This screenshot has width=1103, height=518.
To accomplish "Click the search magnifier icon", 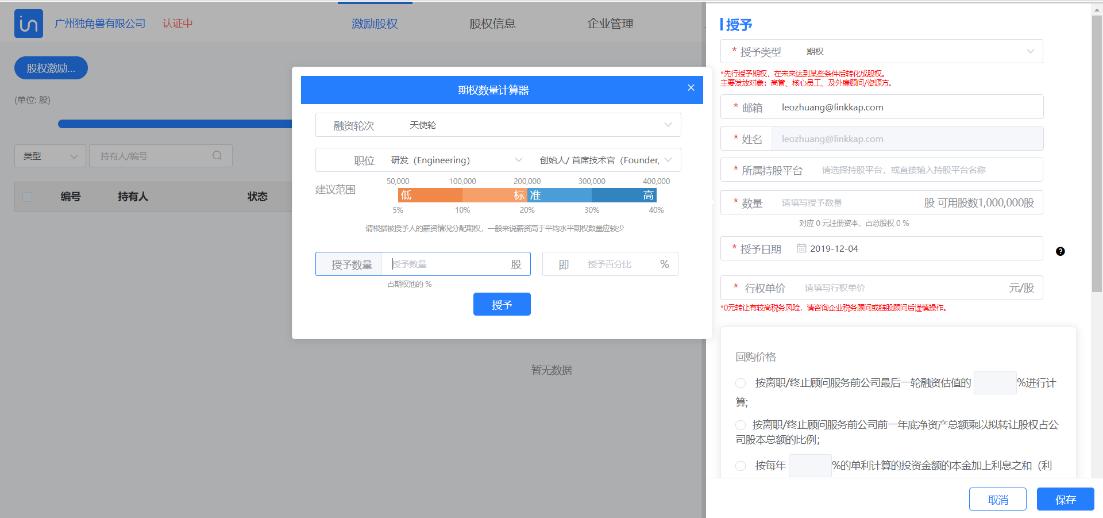I will (x=217, y=156).
